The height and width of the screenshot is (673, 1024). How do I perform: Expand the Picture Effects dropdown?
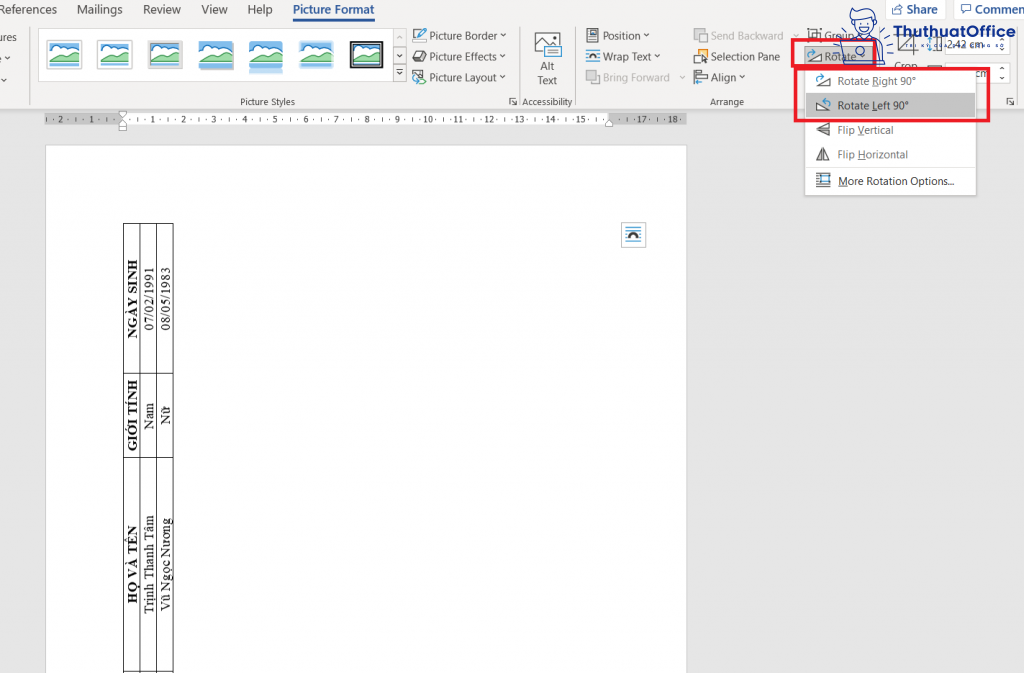pyautogui.click(x=459, y=56)
